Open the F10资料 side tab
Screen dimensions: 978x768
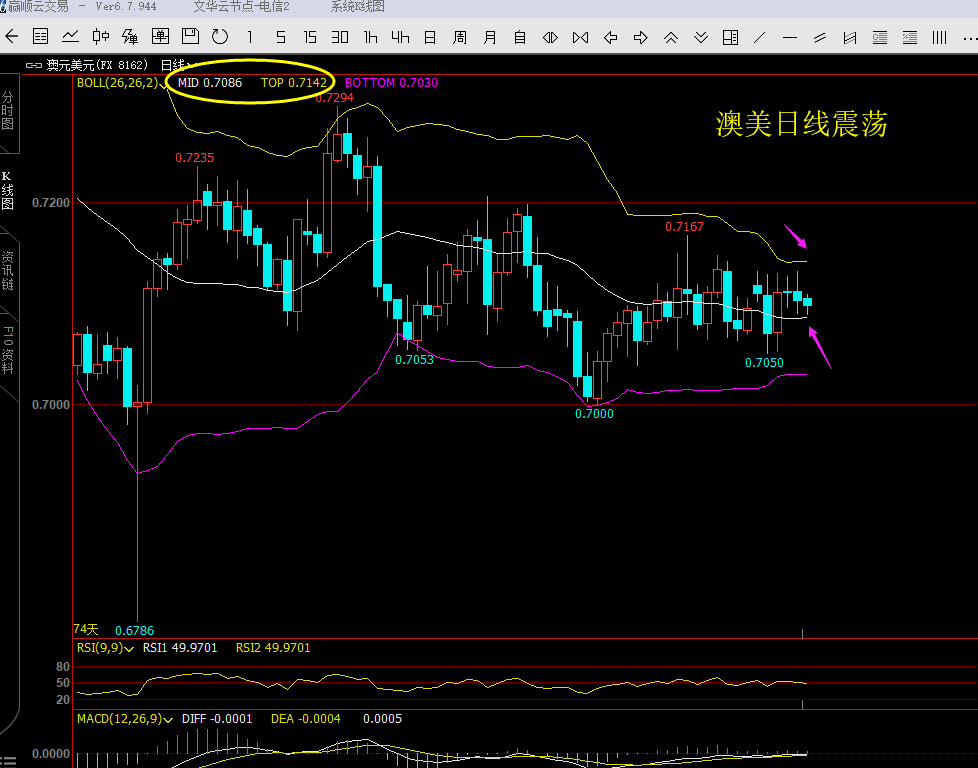click(x=7, y=349)
